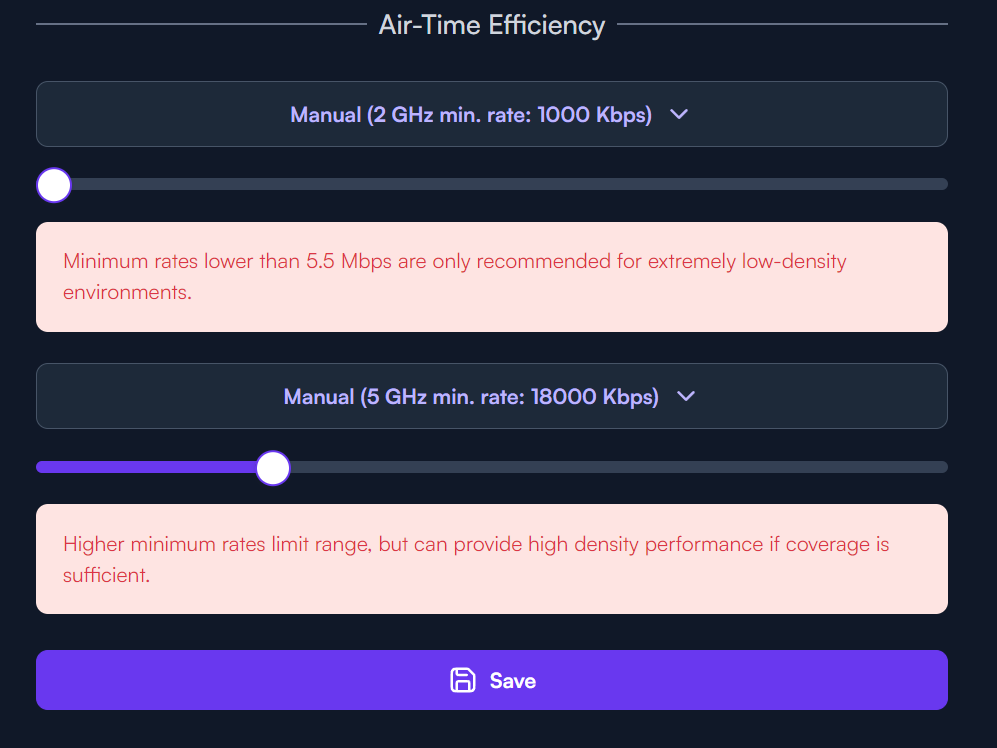
Task: Set 5 GHz slider to its far right end
Action: [942, 468]
